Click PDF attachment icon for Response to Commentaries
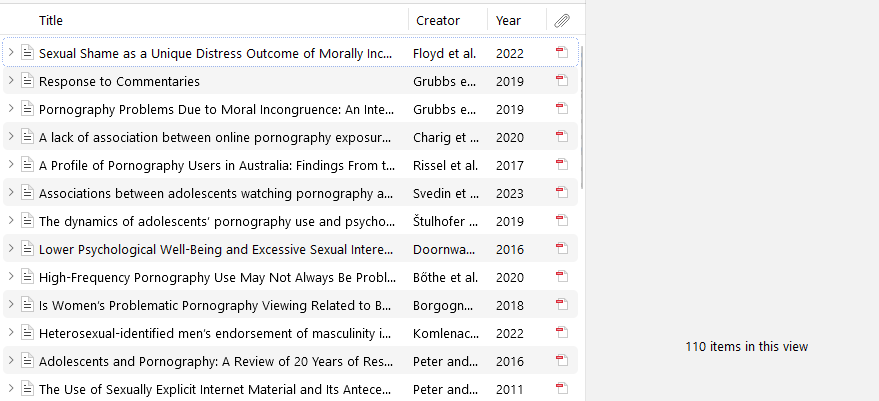879x401 pixels. (x=562, y=80)
